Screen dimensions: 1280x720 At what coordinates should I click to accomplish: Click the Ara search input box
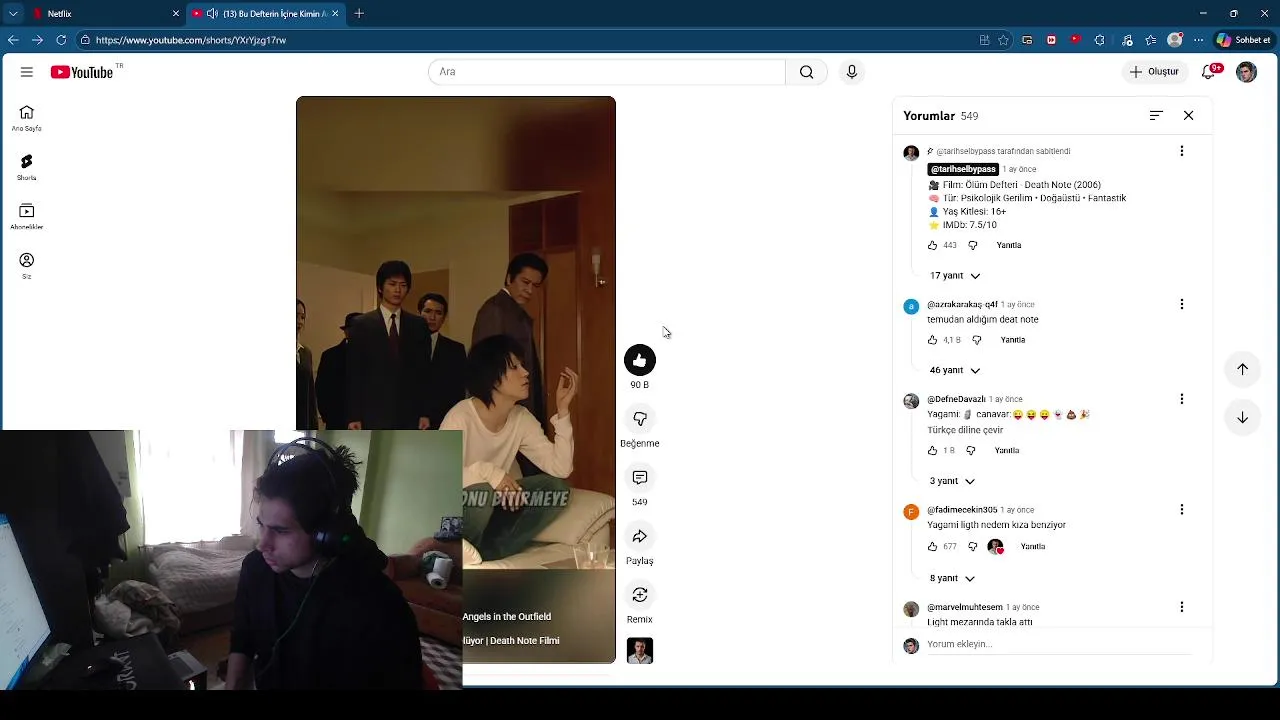coord(608,72)
